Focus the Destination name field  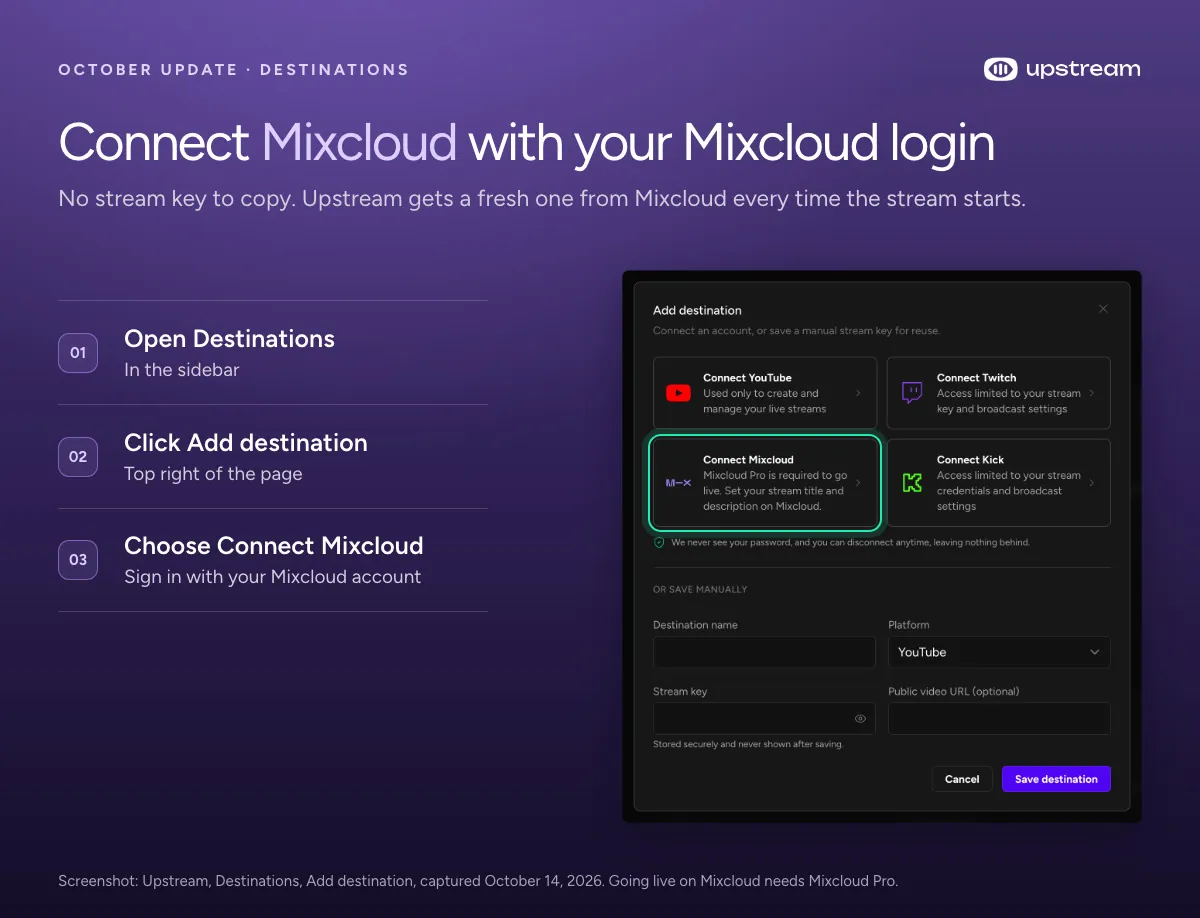pyautogui.click(x=764, y=652)
